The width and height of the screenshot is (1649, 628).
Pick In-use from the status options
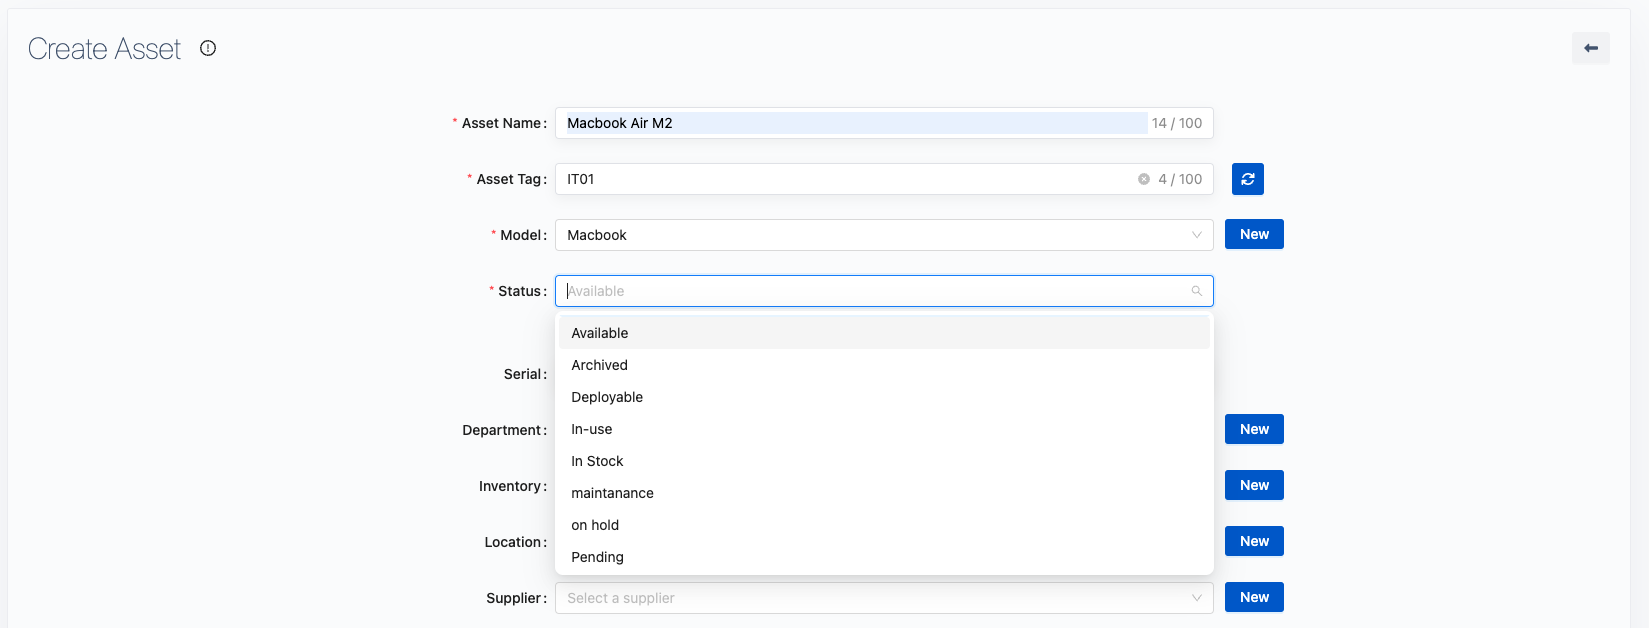591,429
